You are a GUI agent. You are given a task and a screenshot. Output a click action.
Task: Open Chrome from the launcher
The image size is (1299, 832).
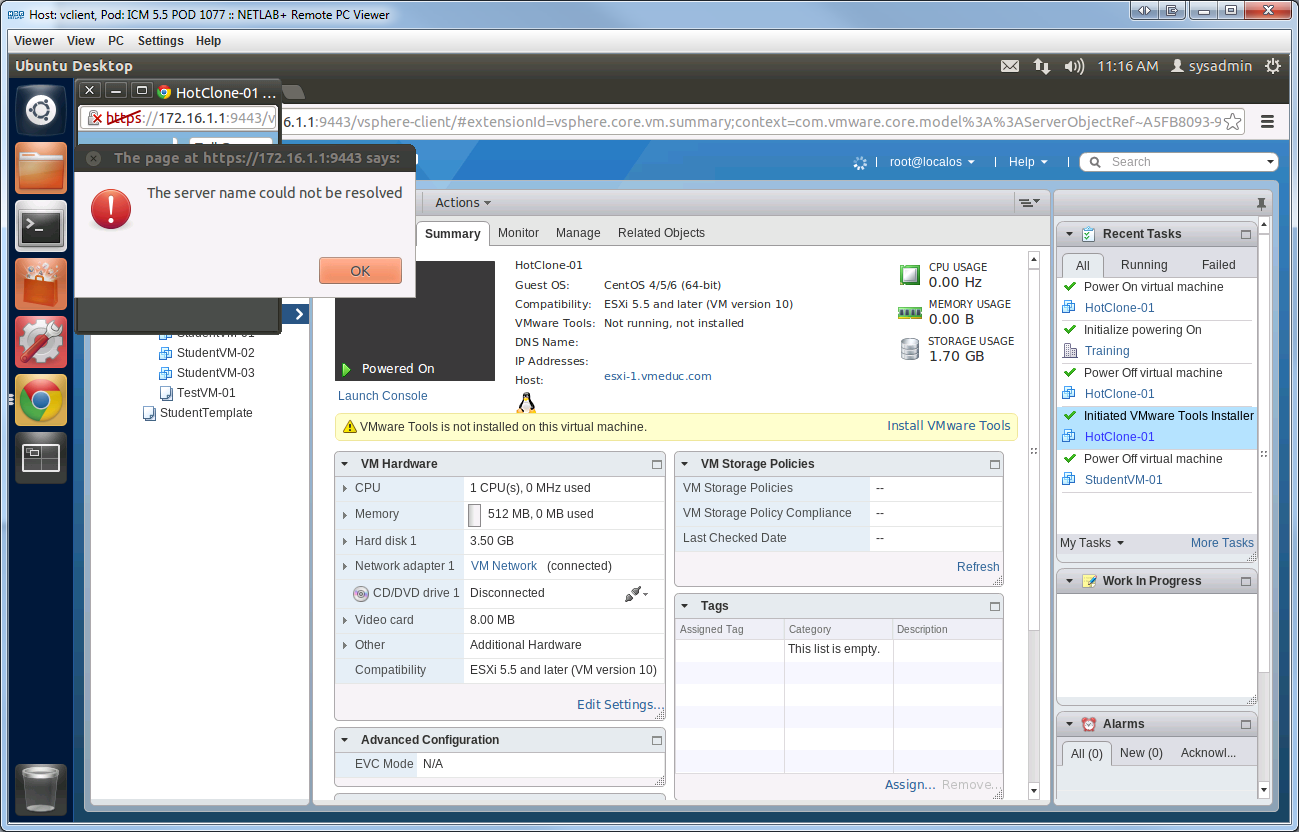pyautogui.click(x=41, y=400)
